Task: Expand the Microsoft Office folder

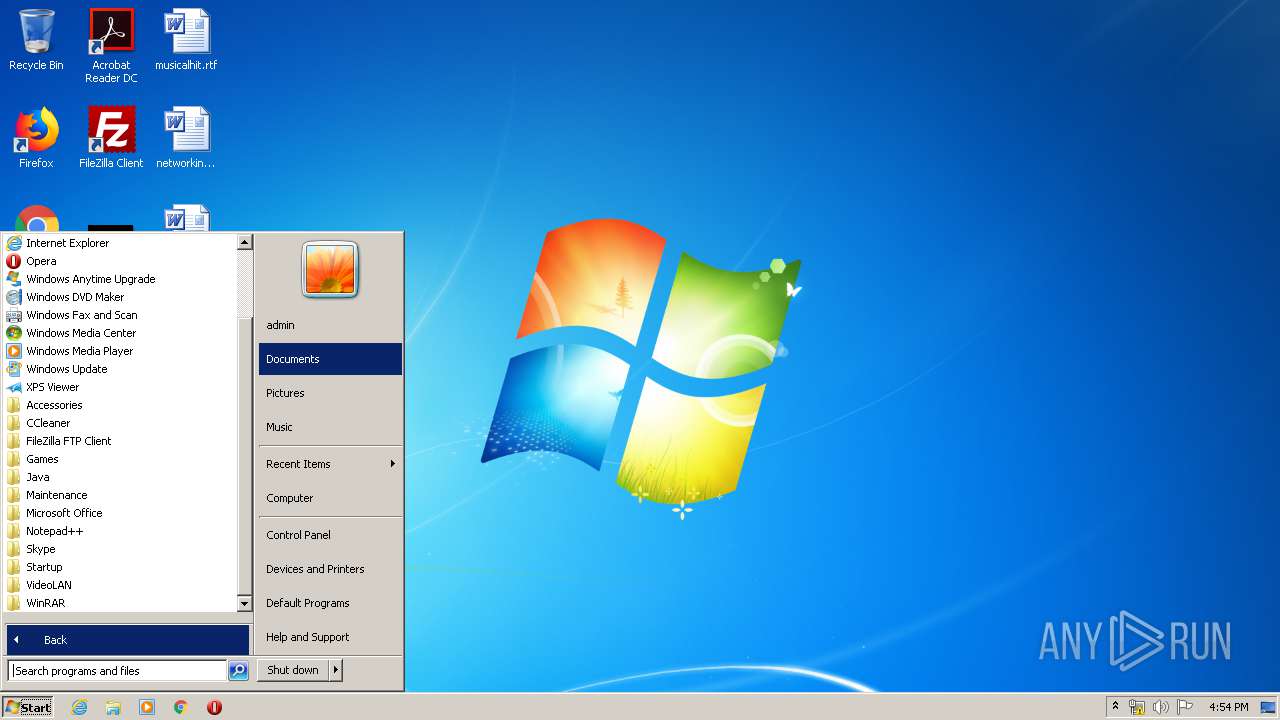Action: tap(120, 513)
